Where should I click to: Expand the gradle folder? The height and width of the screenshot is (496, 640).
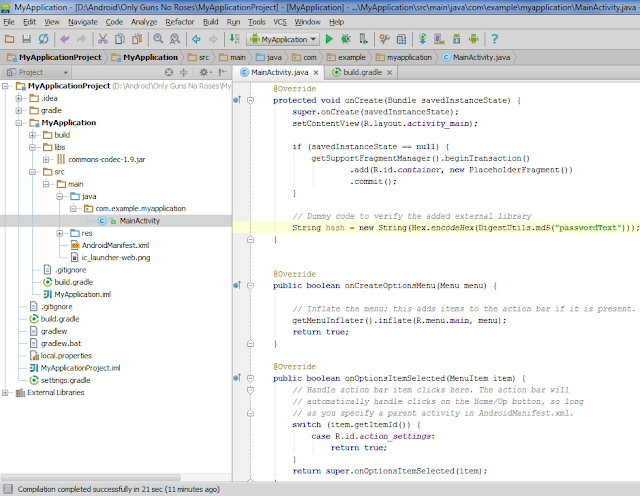pyautogui.click(x=19, y=111)
